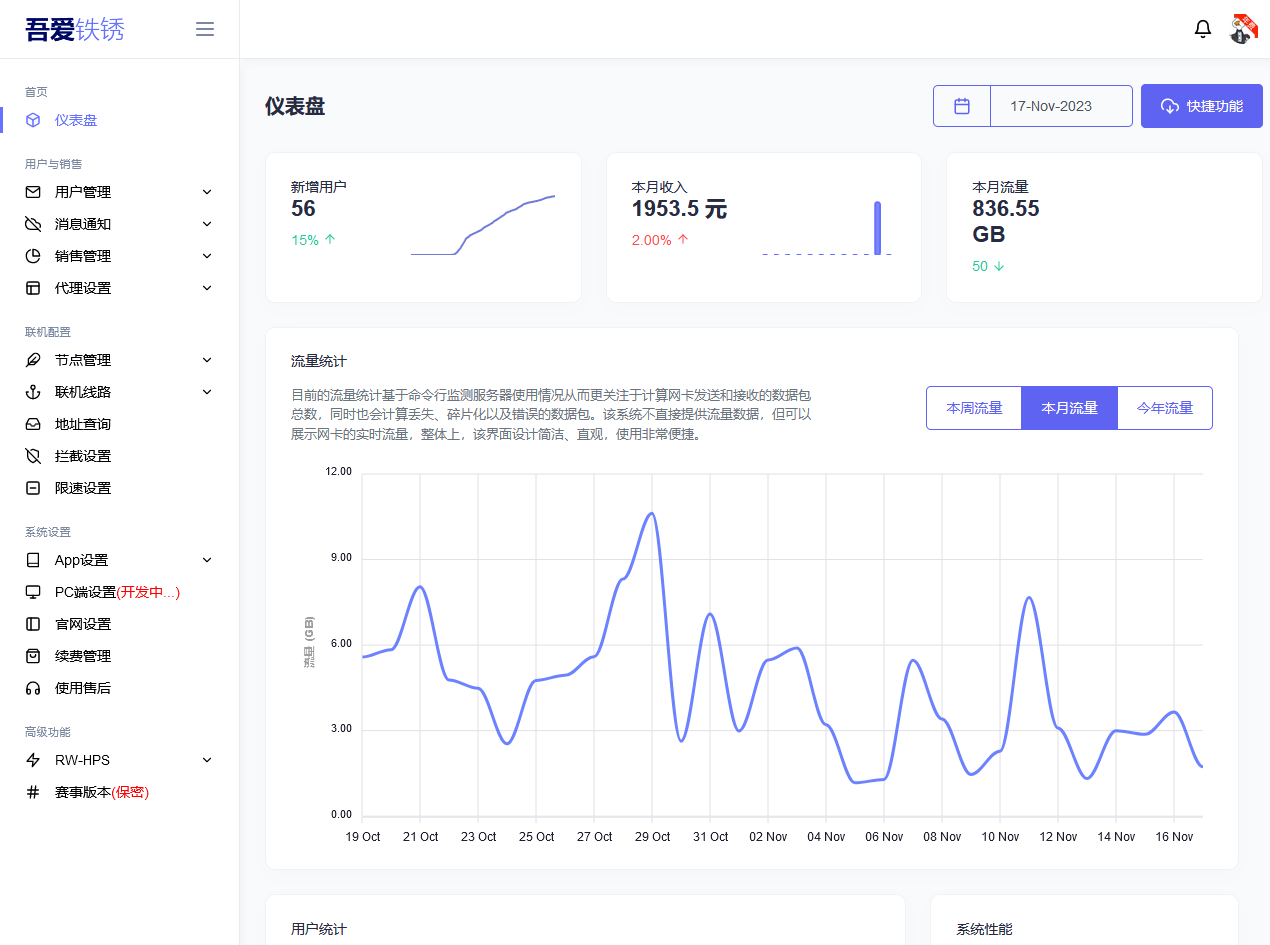The image size is (1270, 945).
Task: Open 续费管理 menu item
Action: [83, 656]
